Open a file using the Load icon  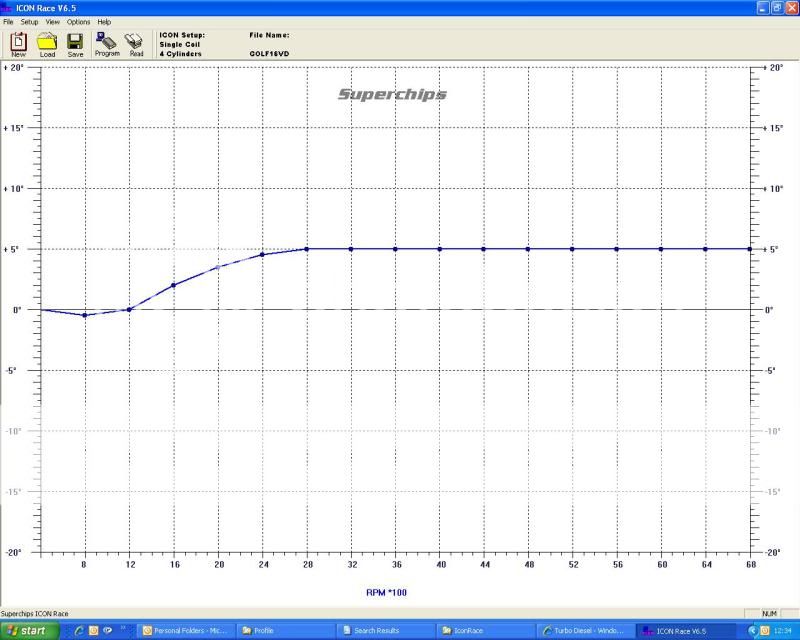45,41
